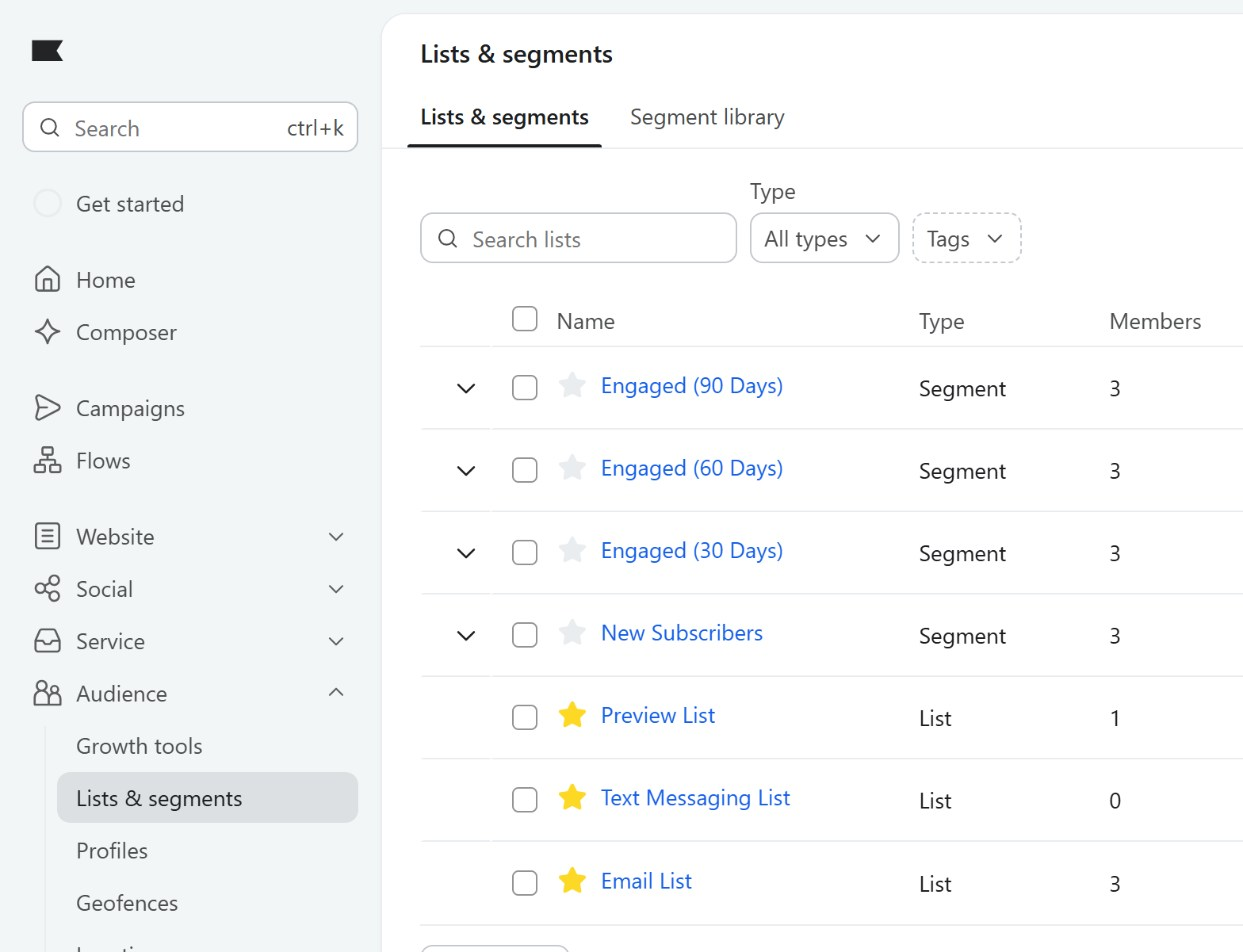Screen dimensions: 1243x952
Task: Star the Engaged (60 Days) segment
Action: pyautogui.click(x=572, y=468)
